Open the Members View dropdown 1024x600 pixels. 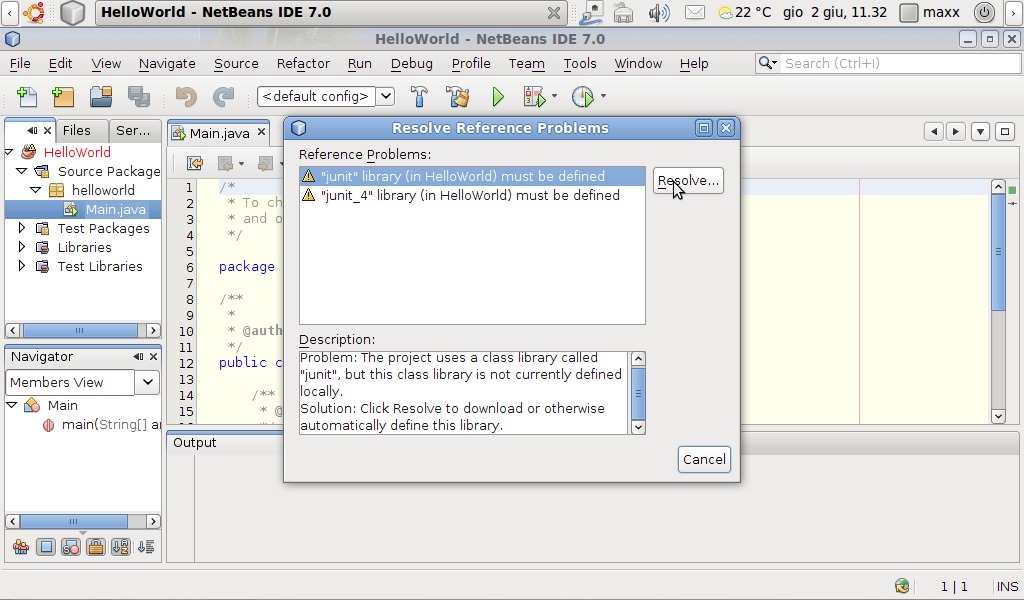148,382
